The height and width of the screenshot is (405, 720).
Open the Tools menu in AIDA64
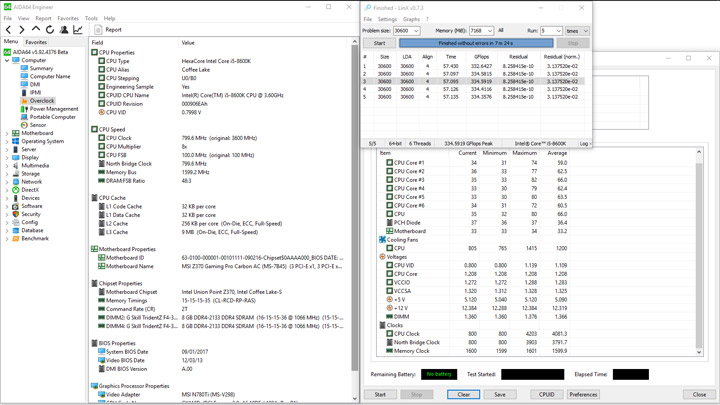pos(91,18)
